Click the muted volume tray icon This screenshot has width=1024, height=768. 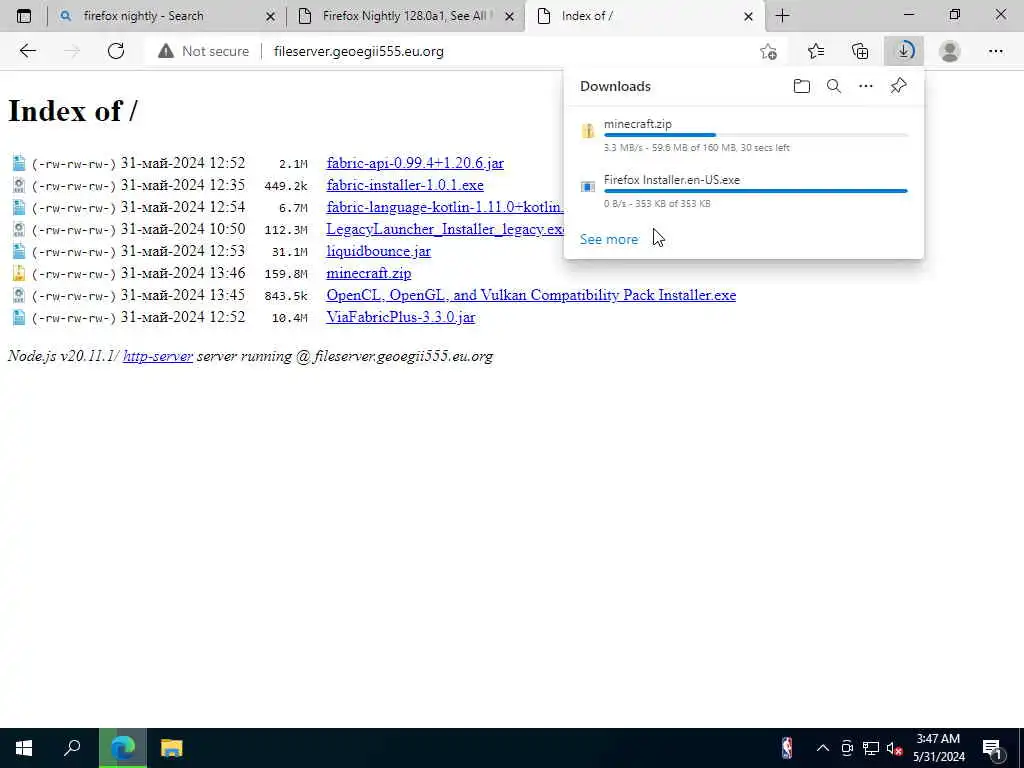894,748
